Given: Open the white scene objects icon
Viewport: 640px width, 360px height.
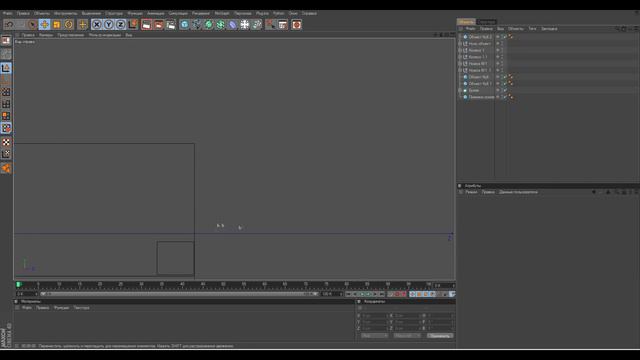Looking at the screenshot, I should point(244,24).
